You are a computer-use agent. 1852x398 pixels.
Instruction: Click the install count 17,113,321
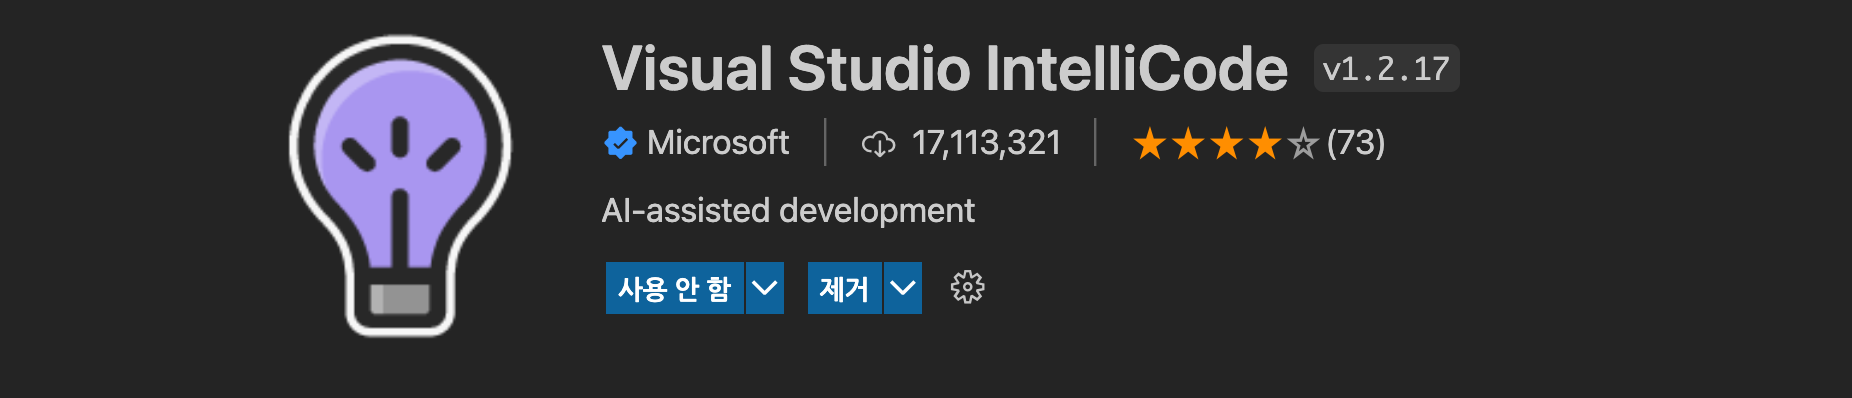(x=986, y=143)
